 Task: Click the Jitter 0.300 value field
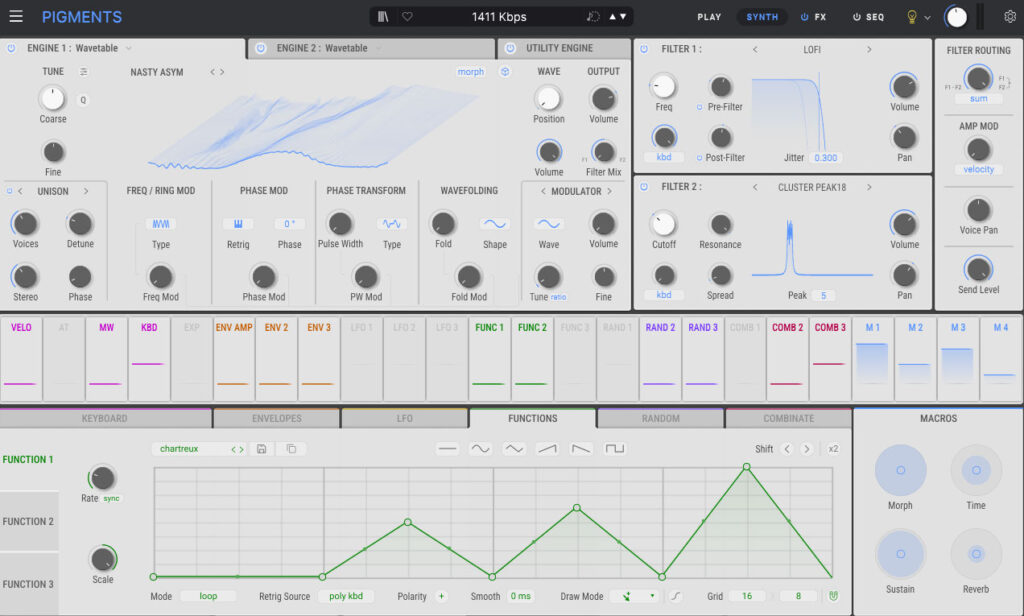[825, 158]
